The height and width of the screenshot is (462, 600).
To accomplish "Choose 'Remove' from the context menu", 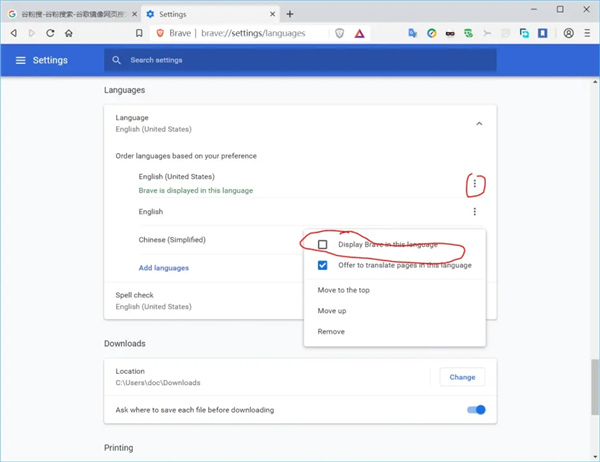I will [x=331, y=331].
